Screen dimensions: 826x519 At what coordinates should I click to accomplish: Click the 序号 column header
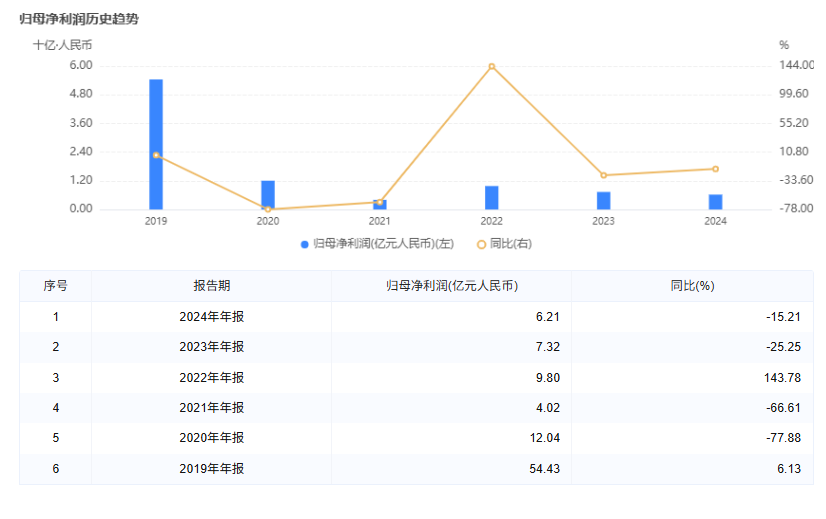click(x=55, y=286)
